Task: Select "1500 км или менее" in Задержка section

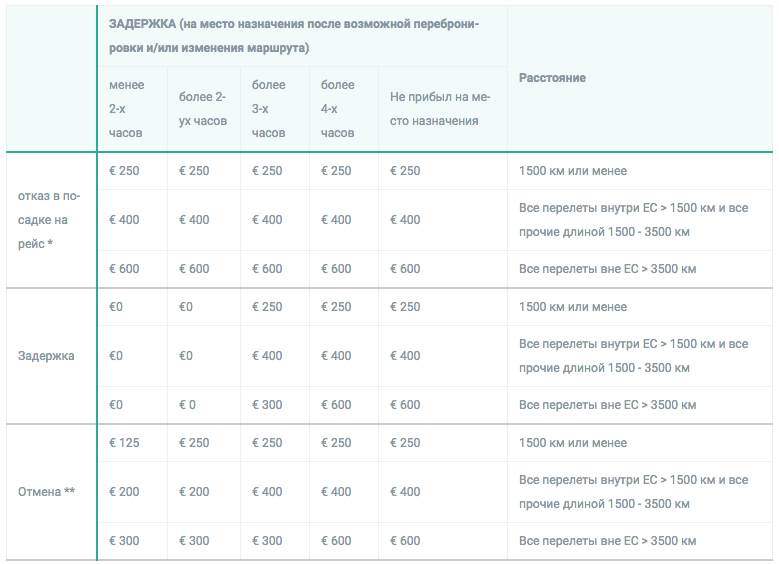Action: (573, 307)
